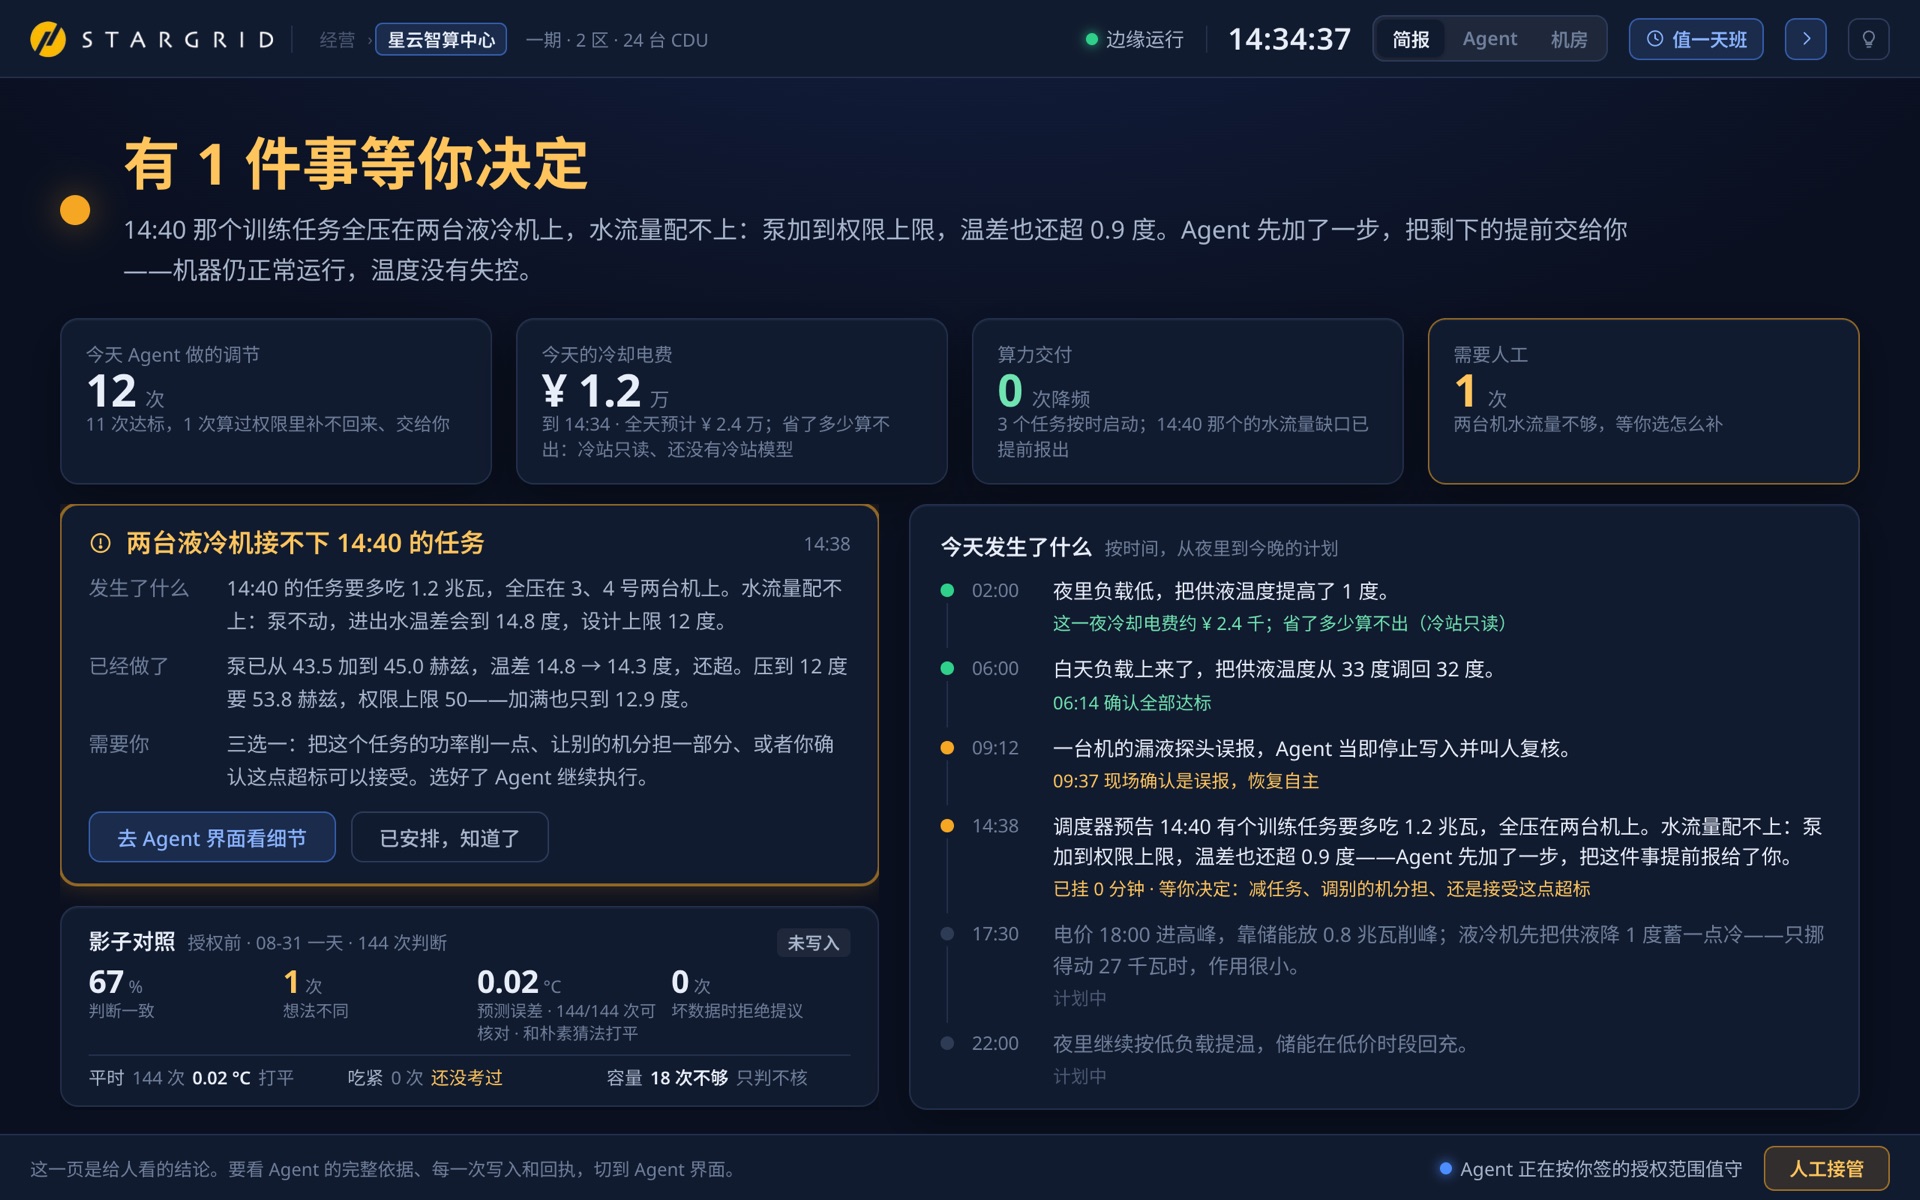This screenshot has height=1200, width=1920.
Task: Click the chevron next button in header
Action: click(x=1805, y=39)
